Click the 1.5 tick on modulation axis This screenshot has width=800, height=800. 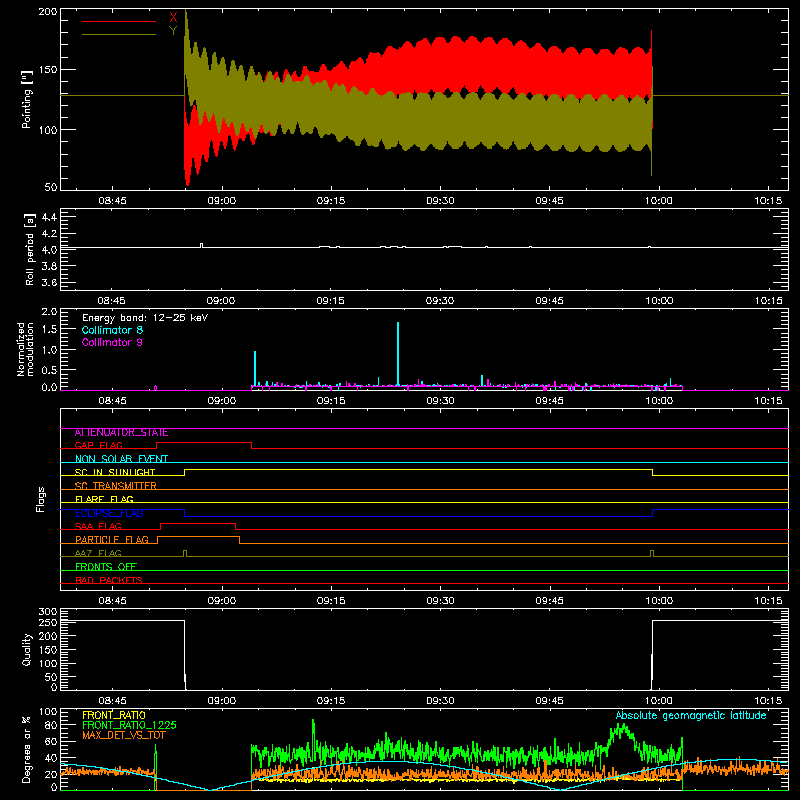[x=49, y=330]
